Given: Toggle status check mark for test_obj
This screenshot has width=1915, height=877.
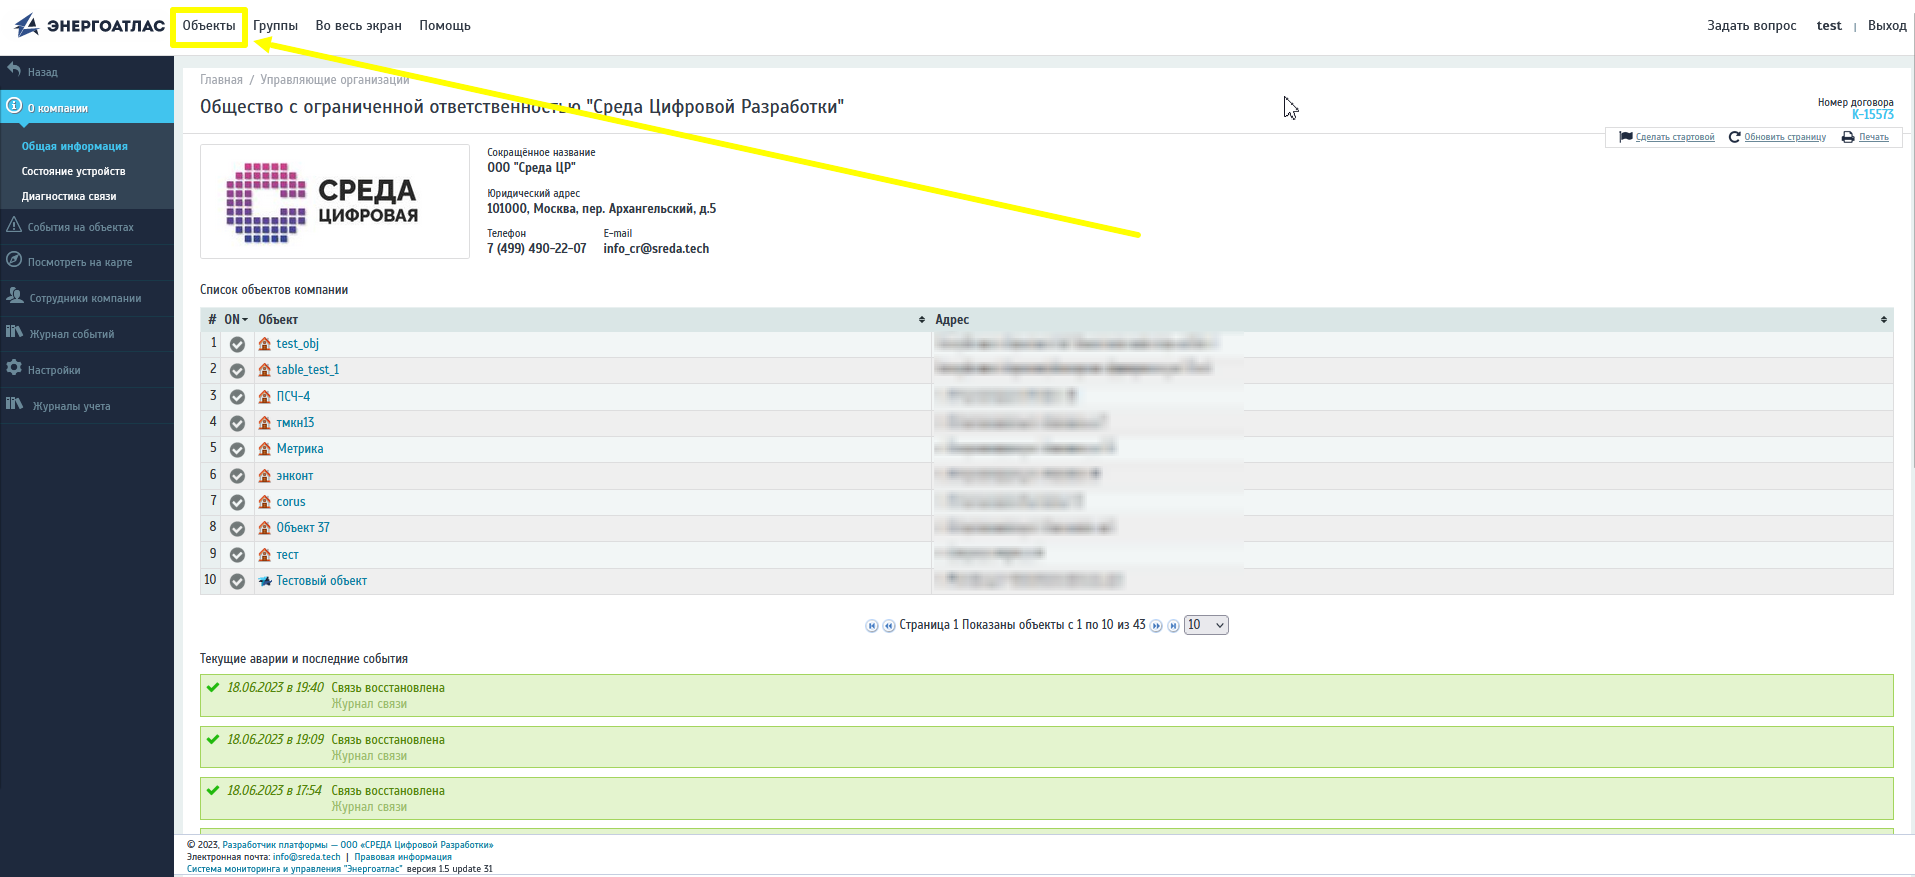Looking at the screenshot, I should coord(237,344).
